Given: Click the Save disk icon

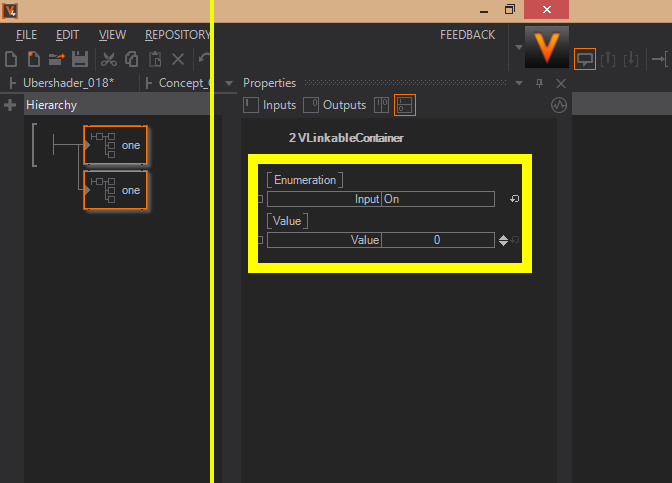Looking at the screenshot, I should point(79,60).
